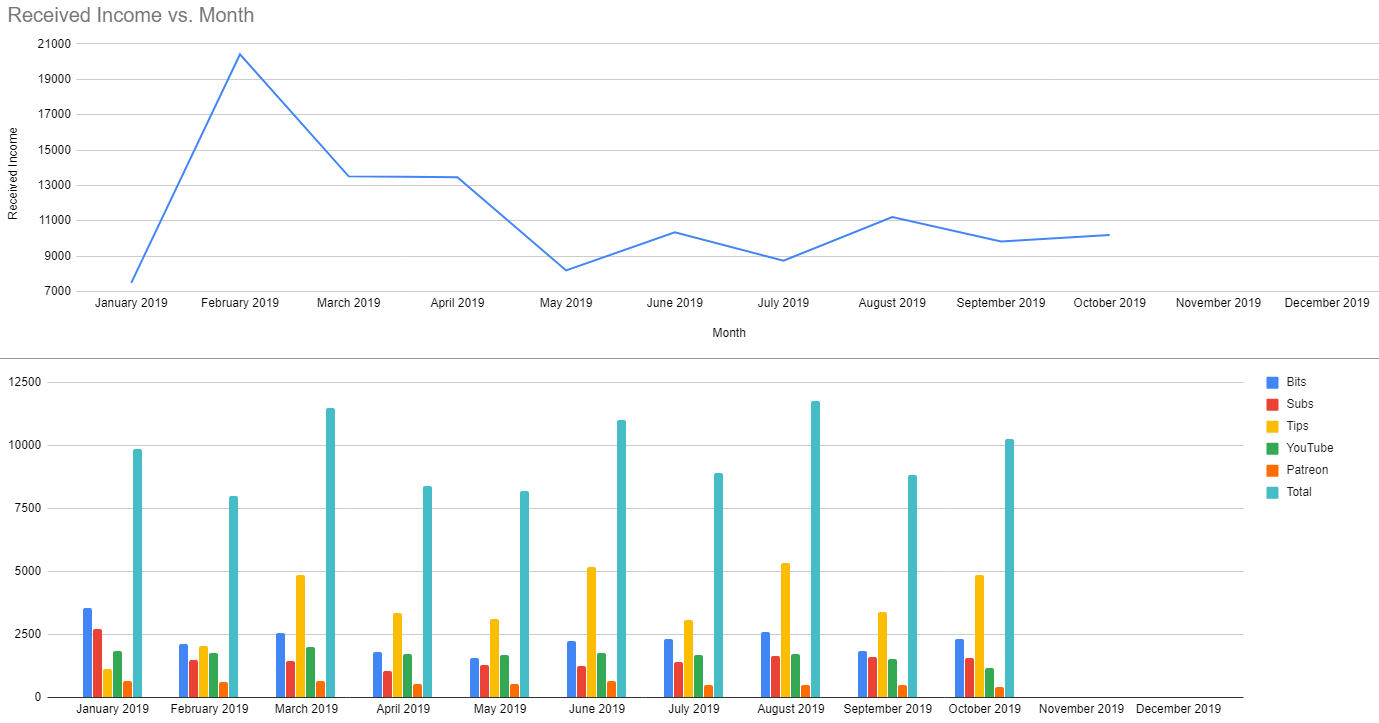This screenshot has height=723, width=1379.
Task: Select the 'Received Income' vertical axis title
Action: pyautogui.click(x=13, y=173)
